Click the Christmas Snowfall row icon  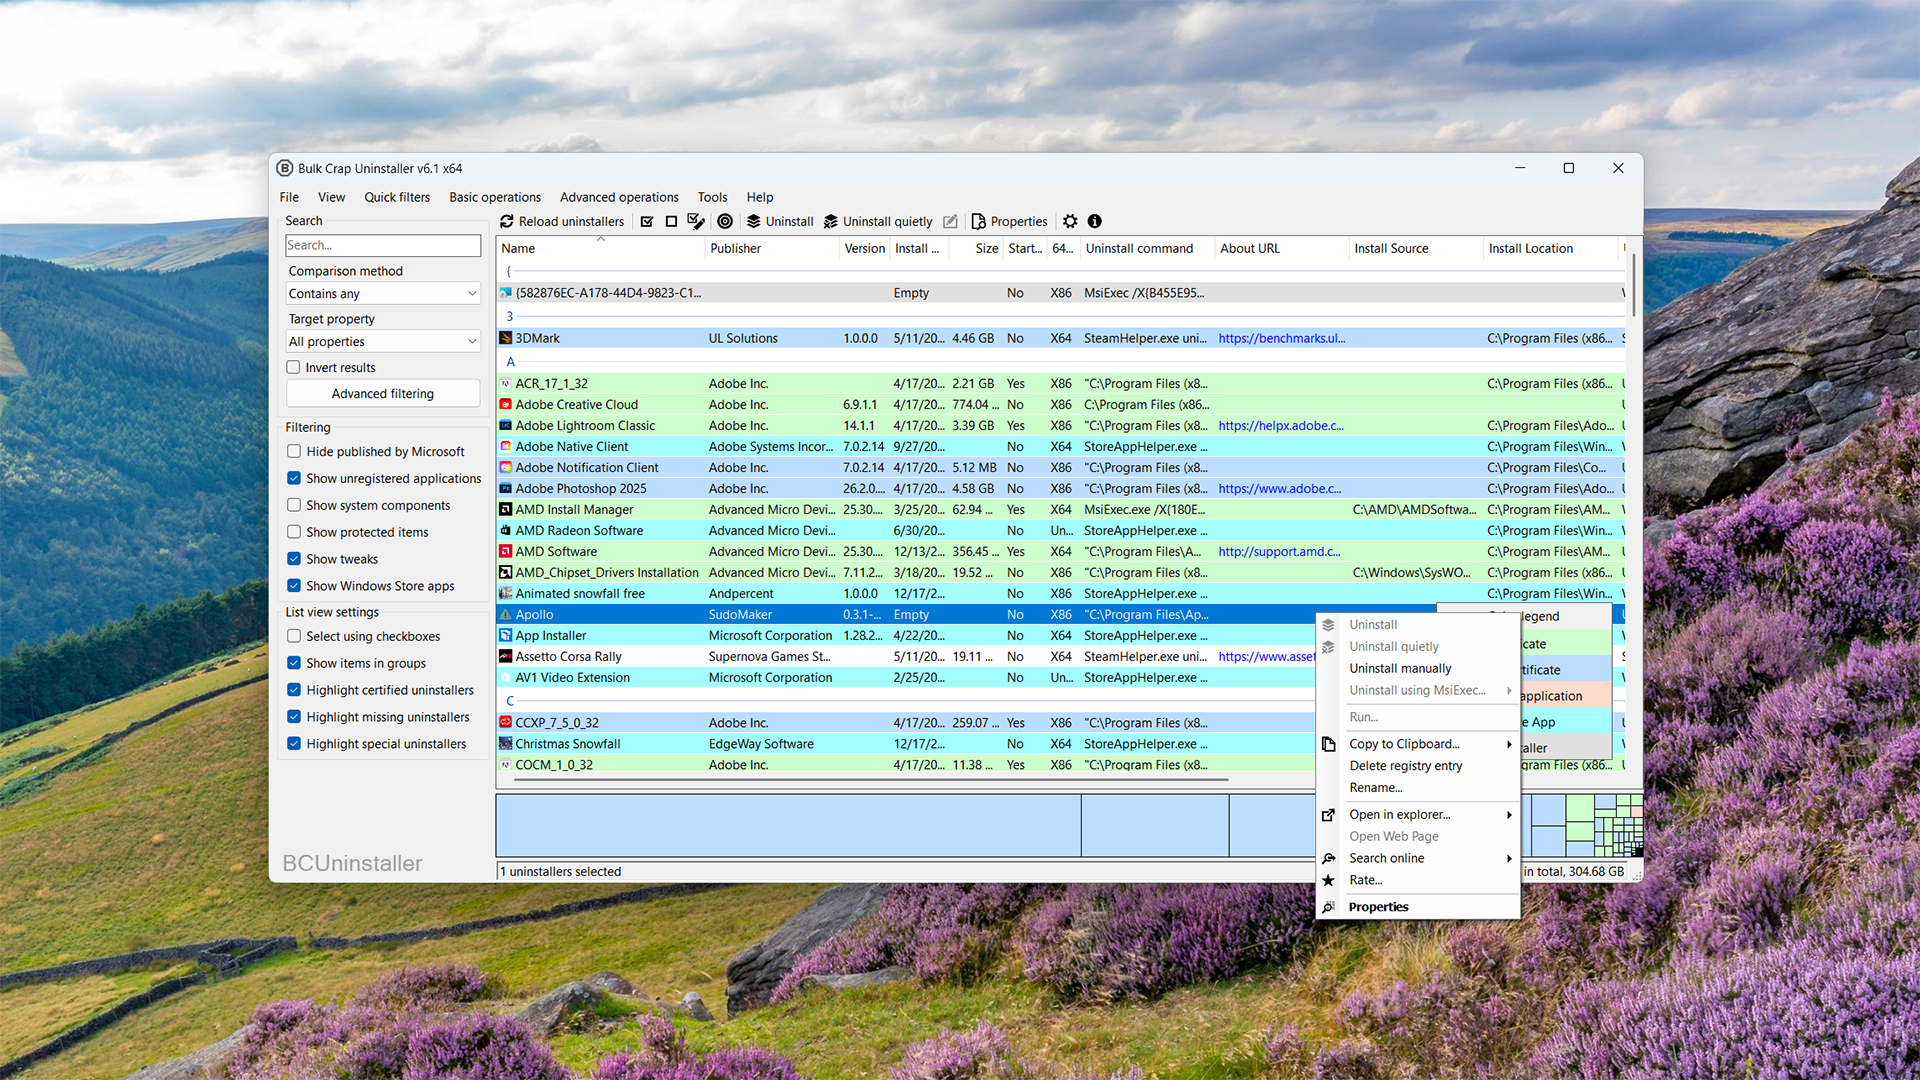click(x=506, y=743)
